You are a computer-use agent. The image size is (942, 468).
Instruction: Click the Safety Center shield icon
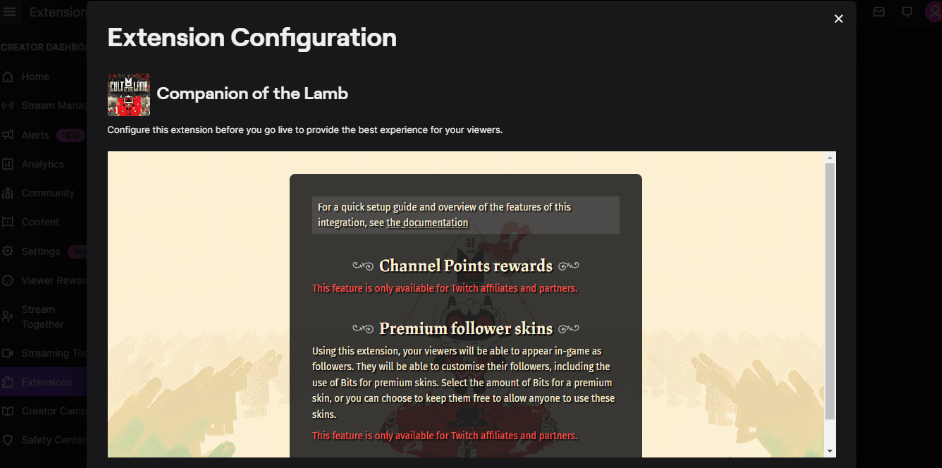pos(7,440)
